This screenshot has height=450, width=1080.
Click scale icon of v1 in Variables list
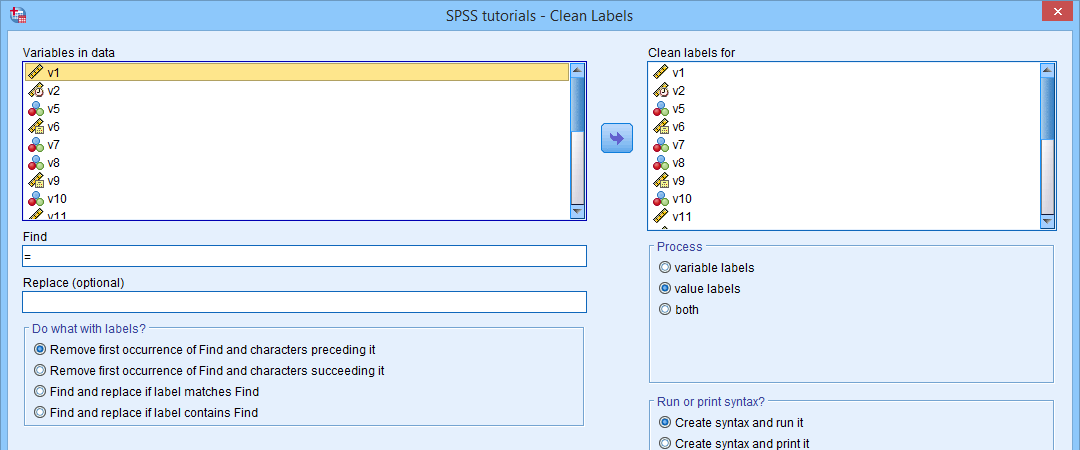(x=35, y=72)
